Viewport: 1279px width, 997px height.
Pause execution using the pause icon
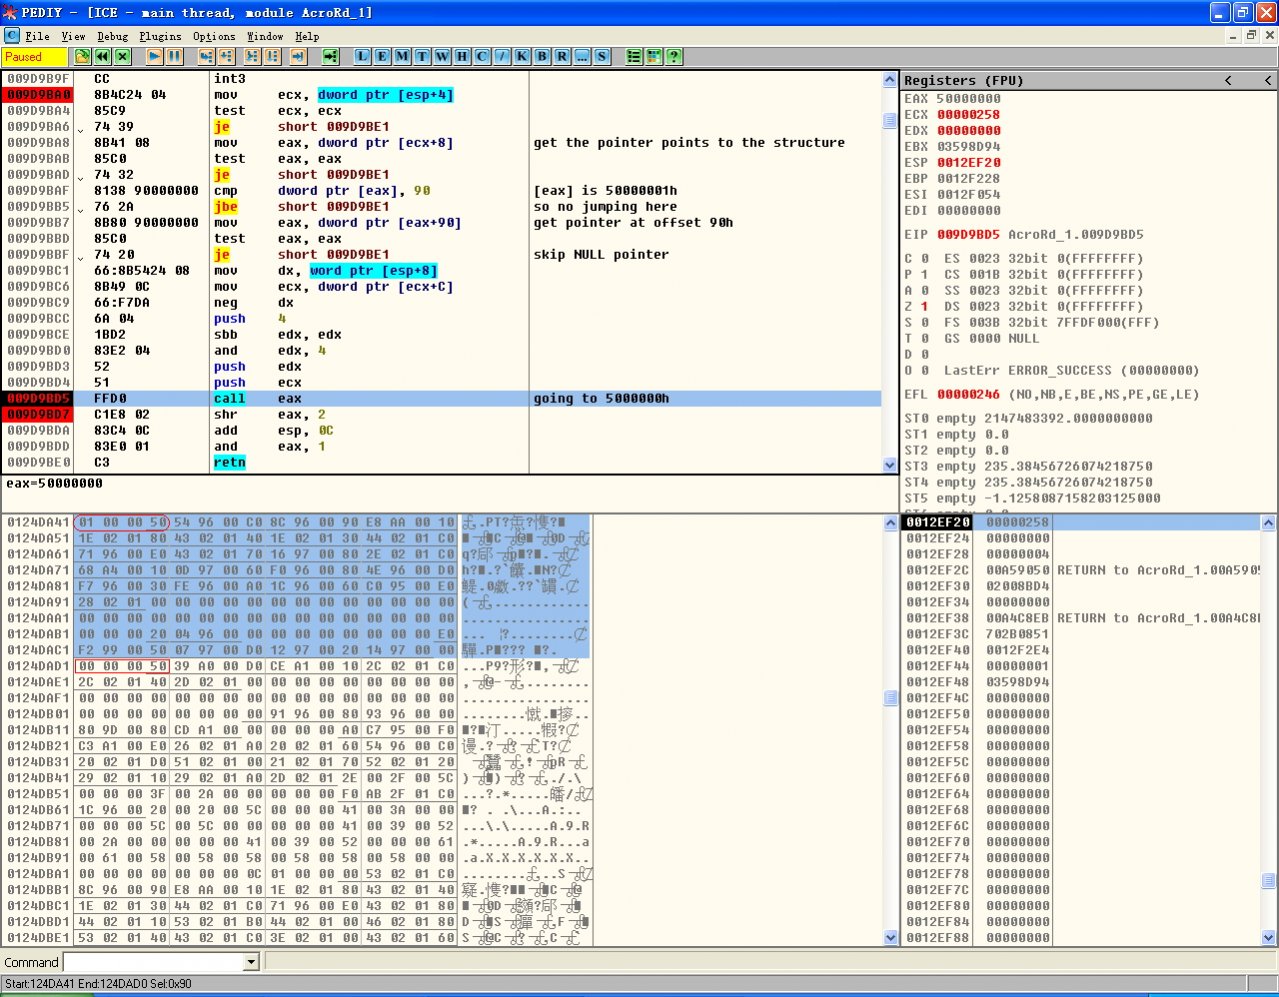coord(174,57)
